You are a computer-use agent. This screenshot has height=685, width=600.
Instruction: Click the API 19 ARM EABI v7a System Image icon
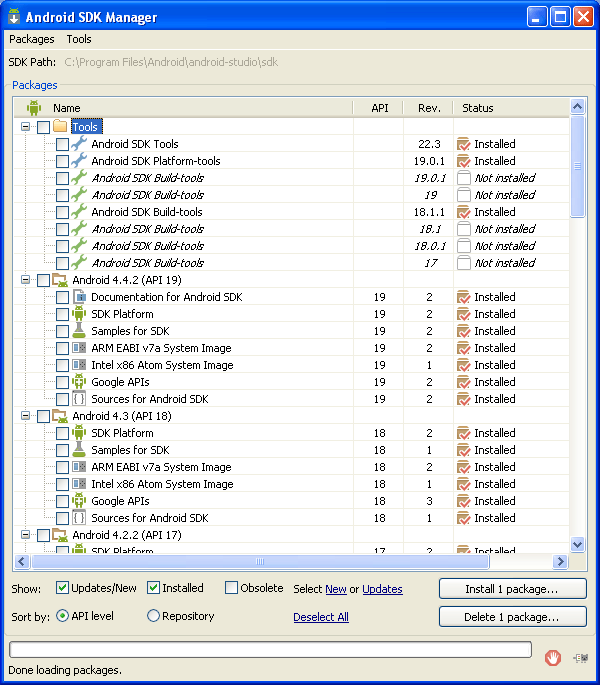click(79, 348)
